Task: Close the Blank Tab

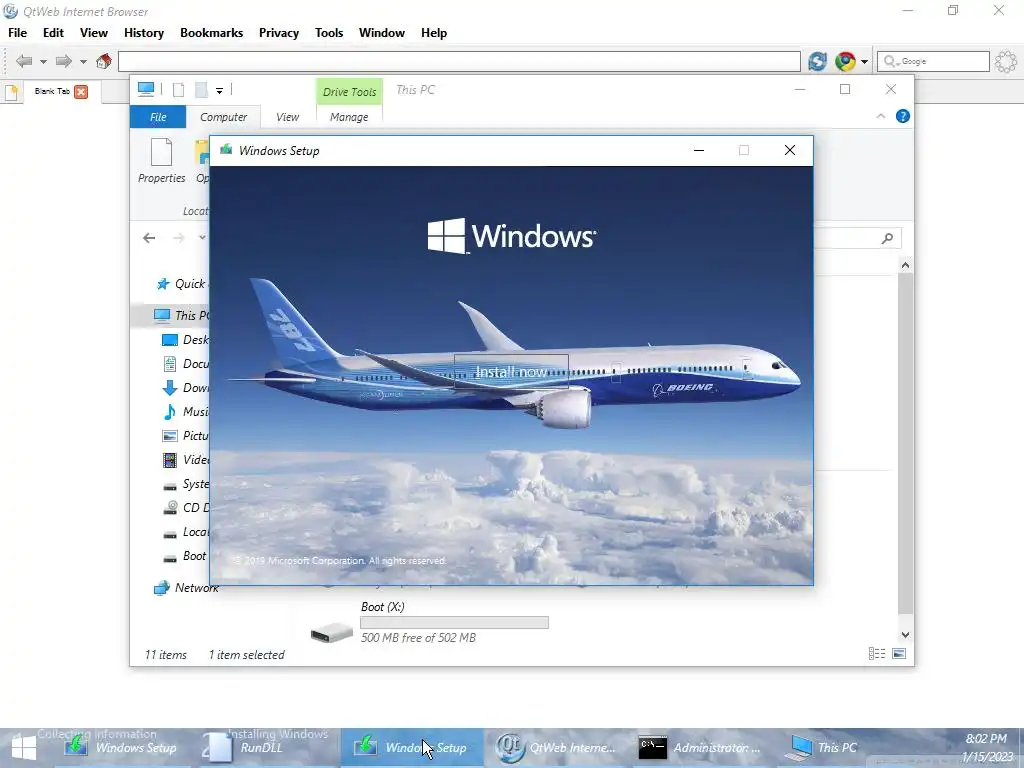Action: (81, 92)
